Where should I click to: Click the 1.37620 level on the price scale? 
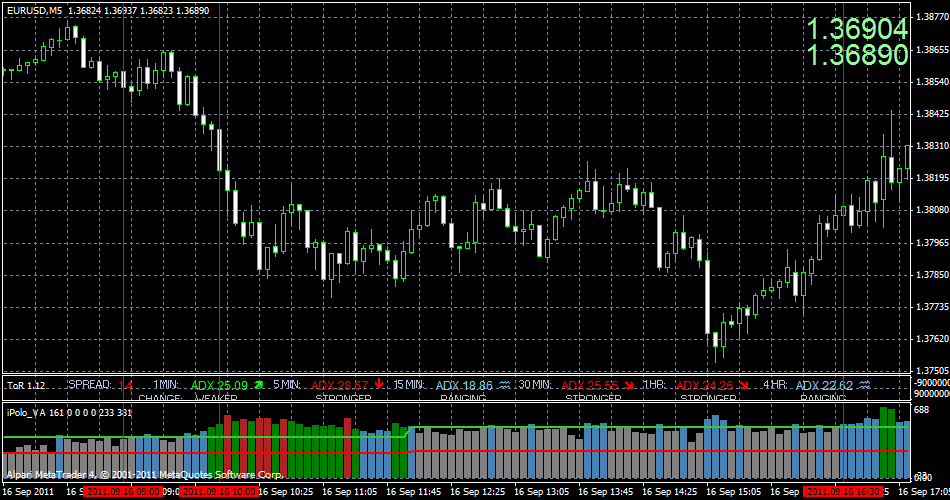pos(932,339)
